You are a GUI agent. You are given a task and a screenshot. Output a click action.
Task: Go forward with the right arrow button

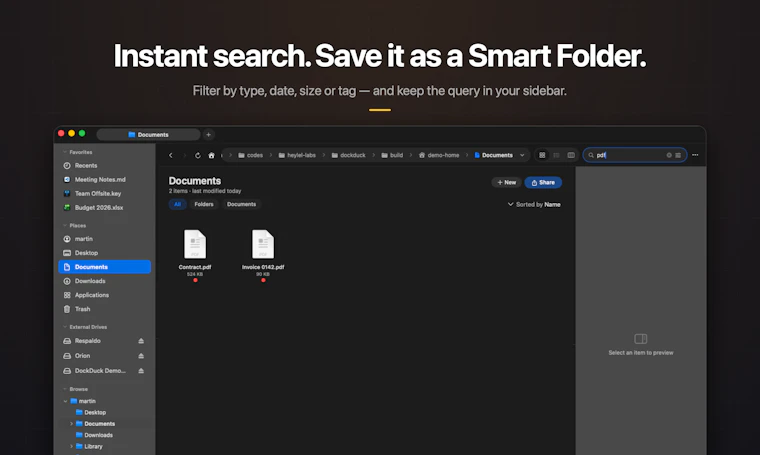click(x=184, y=155)
